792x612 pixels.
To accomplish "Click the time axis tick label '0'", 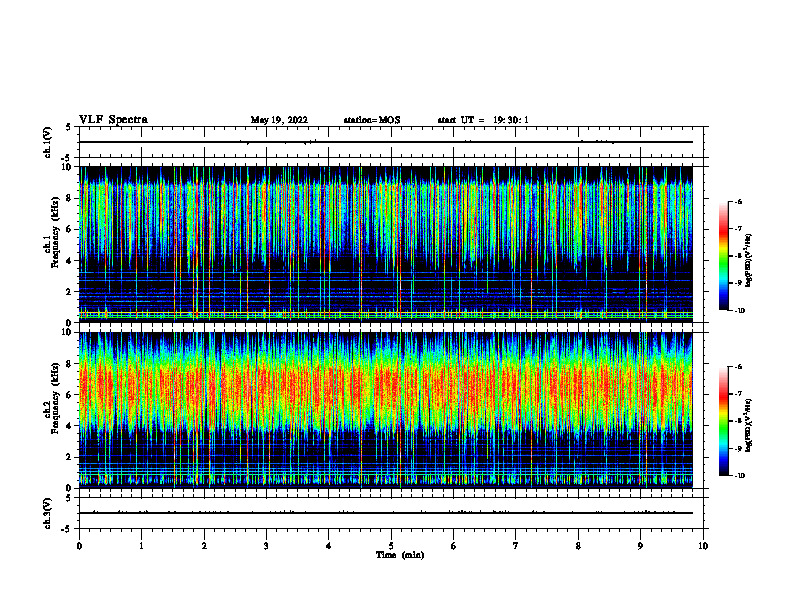I will [x=79, y=546].
